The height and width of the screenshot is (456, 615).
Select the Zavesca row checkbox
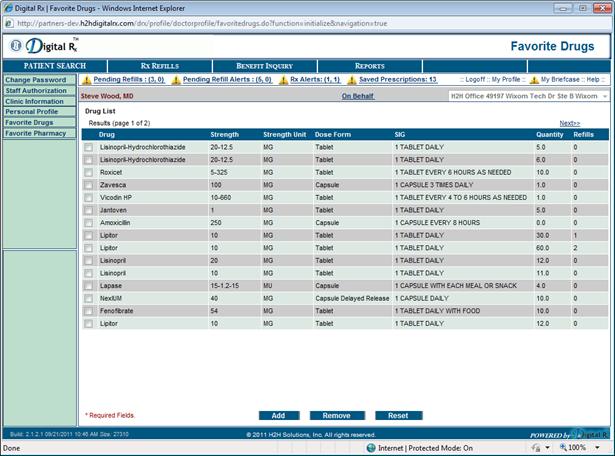click(x=89, y=184)
